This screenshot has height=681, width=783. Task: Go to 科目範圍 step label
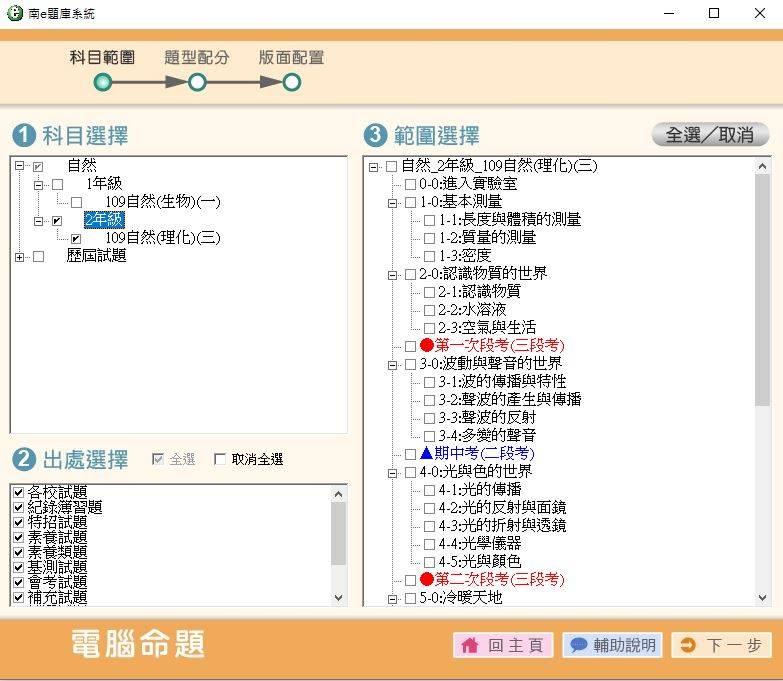(x=102, y=57)
